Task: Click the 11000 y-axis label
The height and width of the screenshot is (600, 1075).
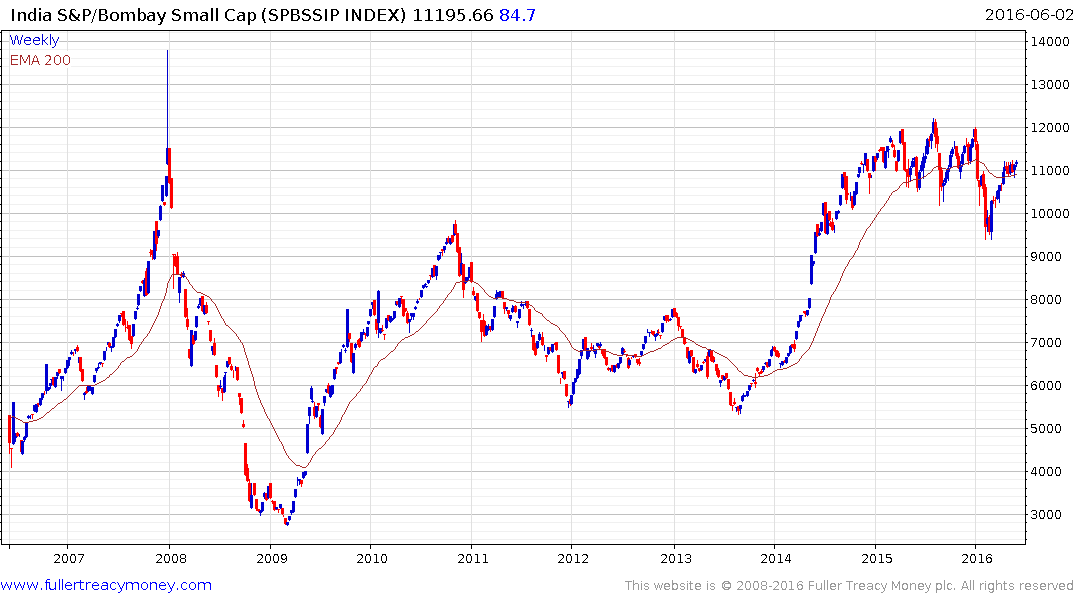Action: coord(1050,171)
